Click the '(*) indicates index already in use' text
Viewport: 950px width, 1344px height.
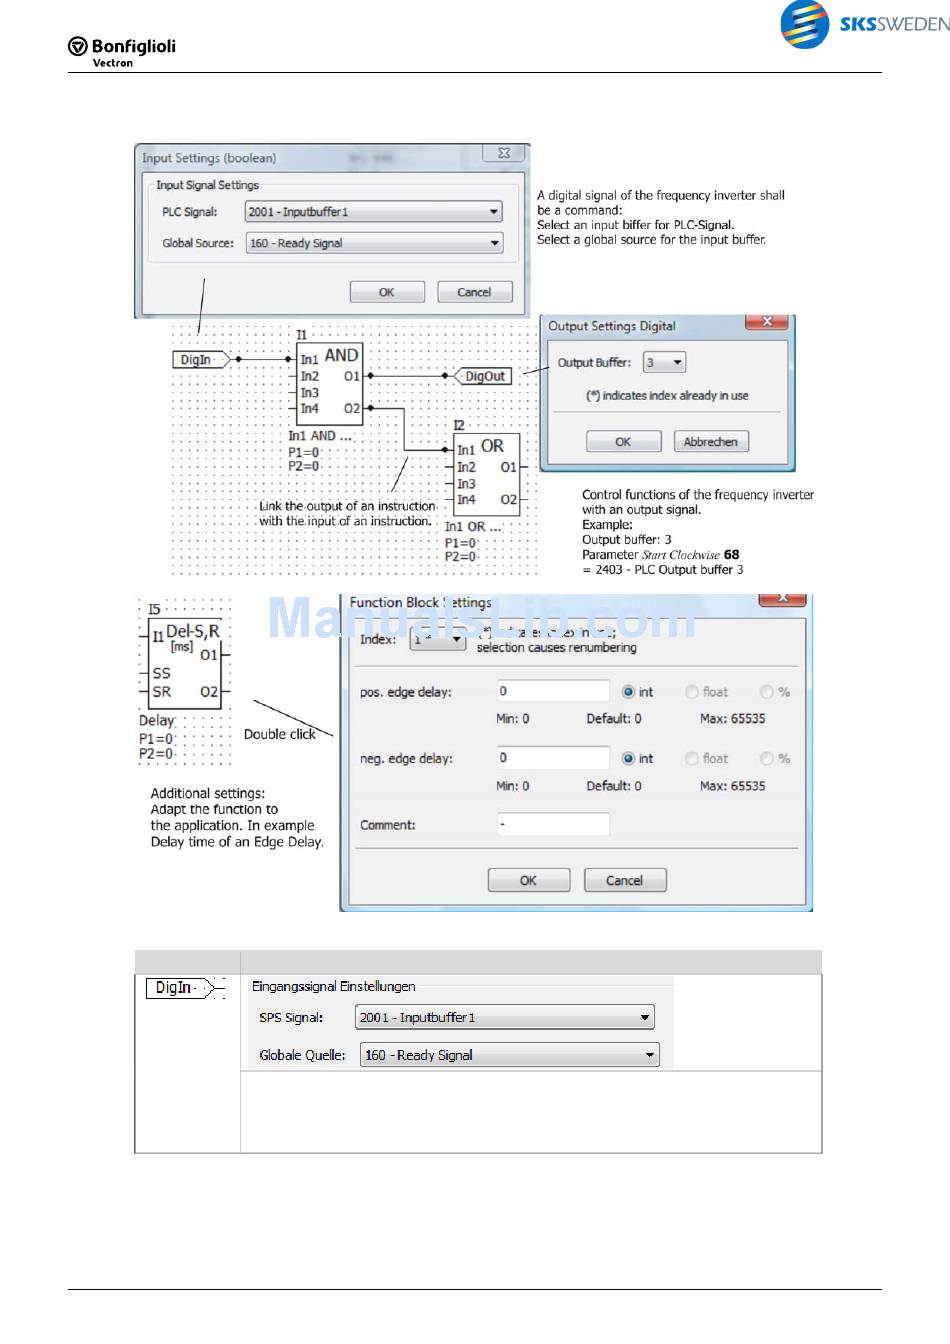click(667, 396)
